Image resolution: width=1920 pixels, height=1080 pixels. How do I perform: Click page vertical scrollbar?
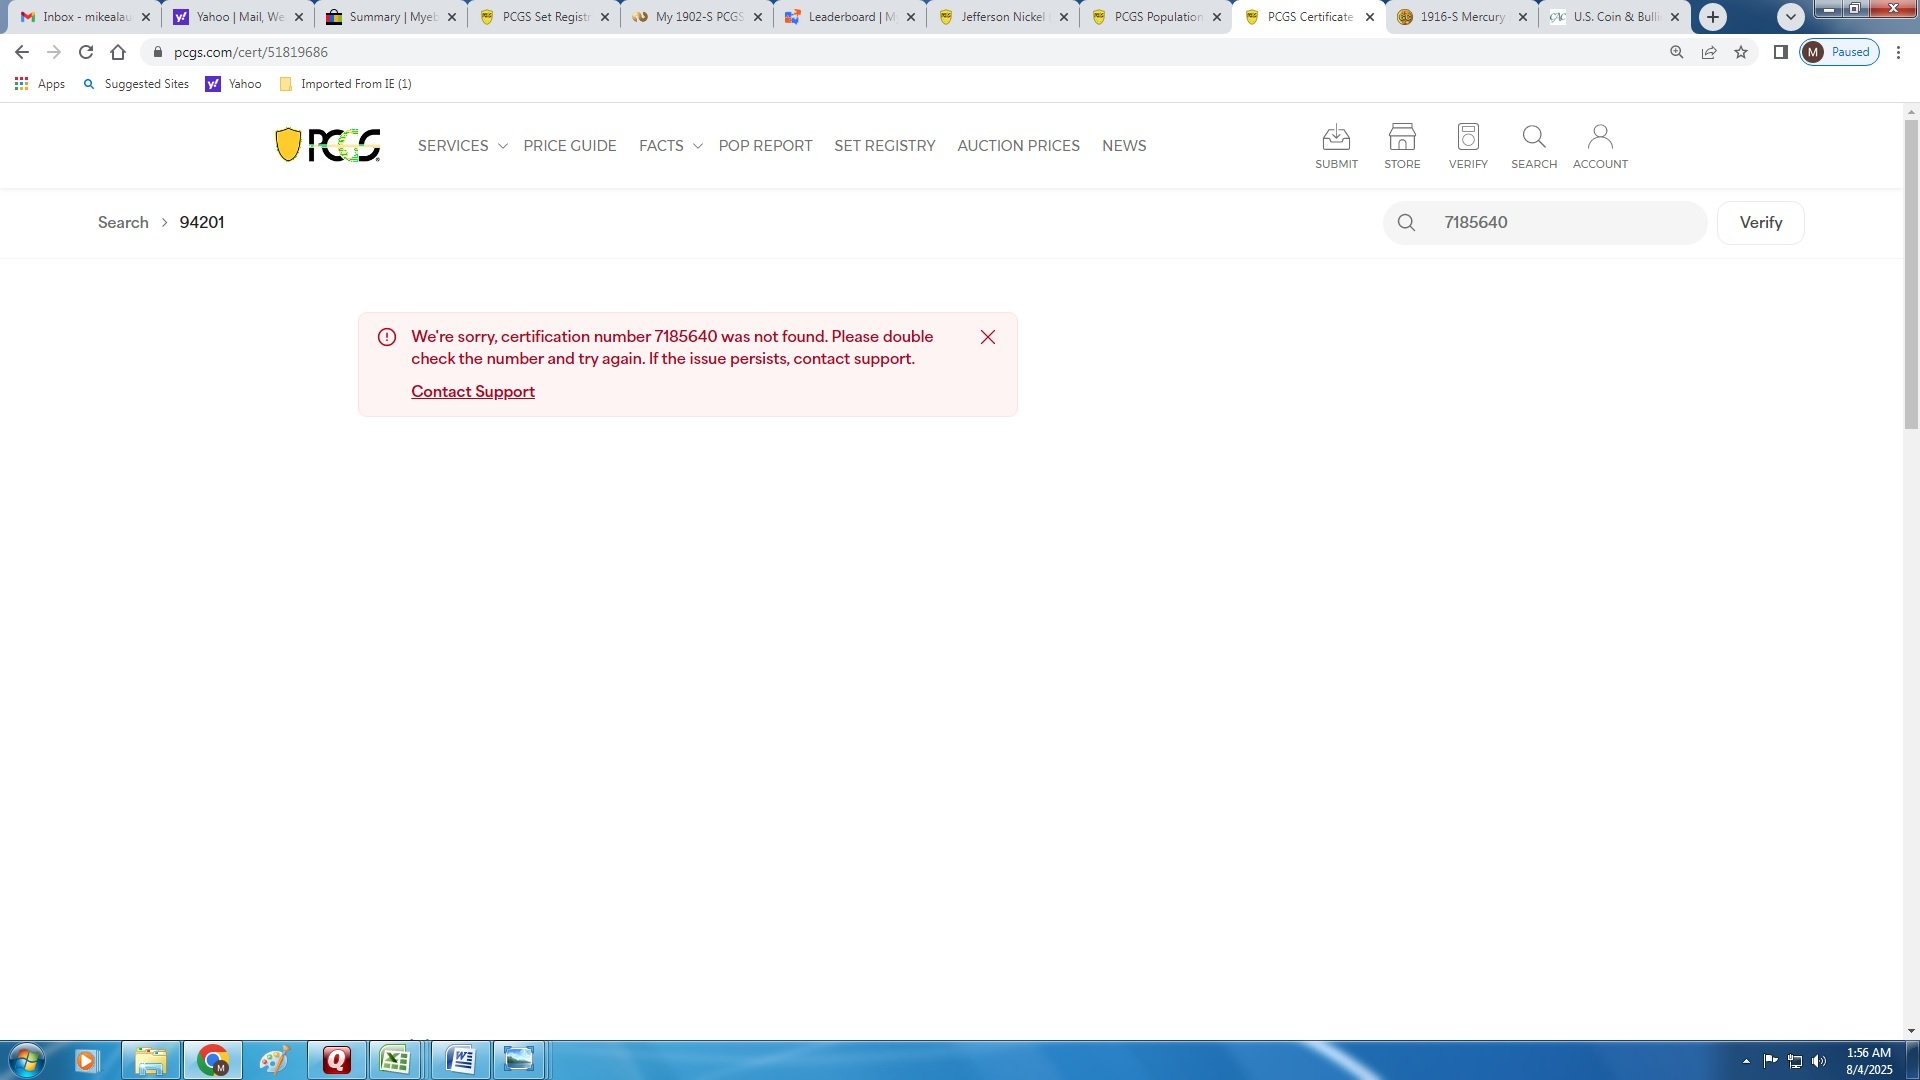1911,275
